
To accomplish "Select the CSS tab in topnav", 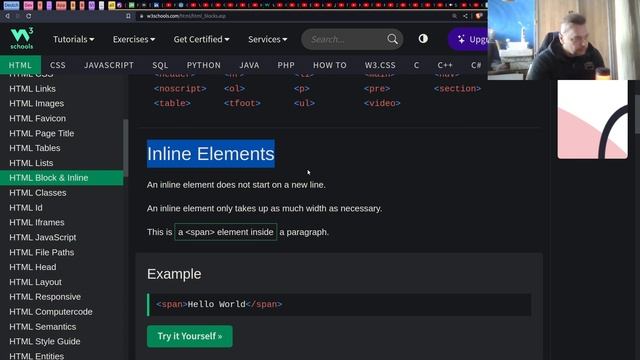I will (58, 65).
